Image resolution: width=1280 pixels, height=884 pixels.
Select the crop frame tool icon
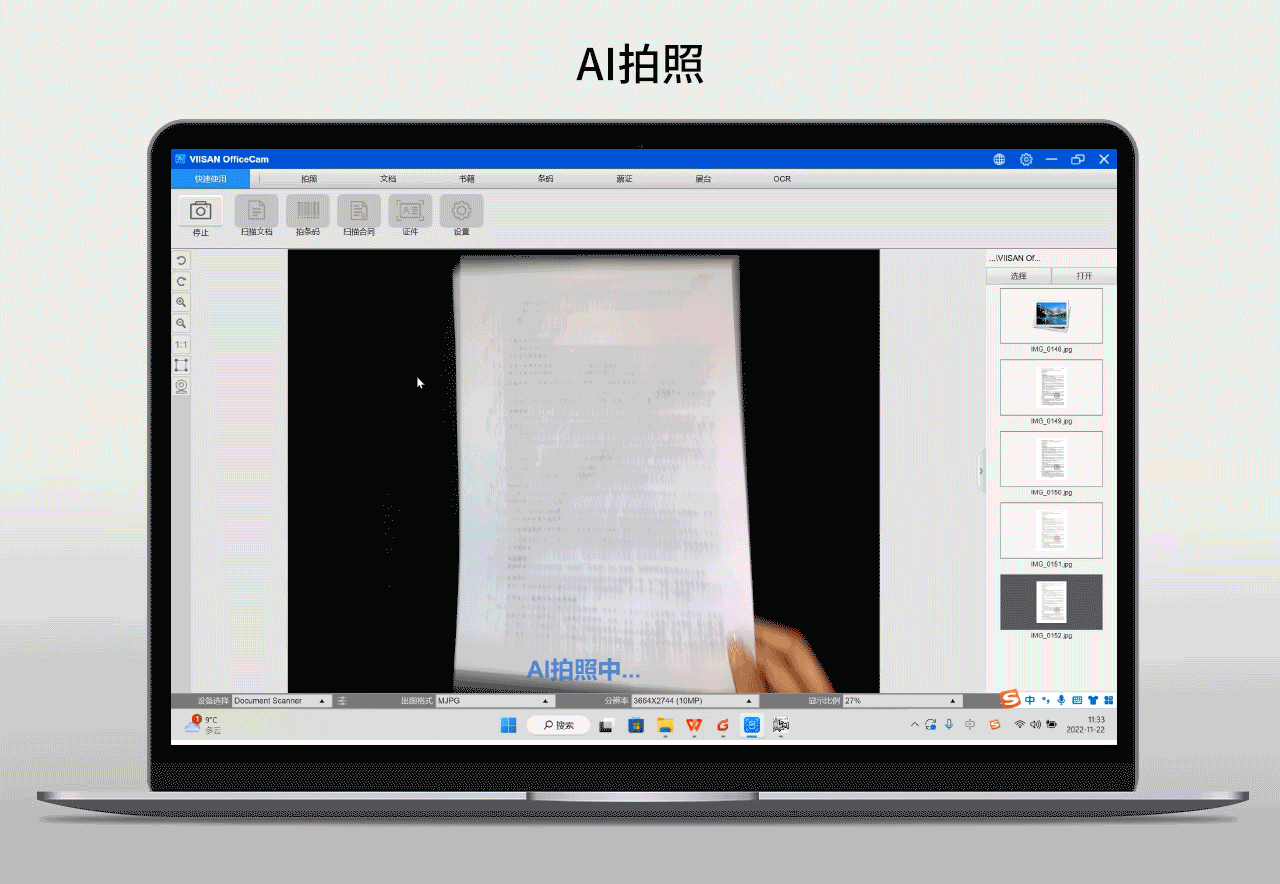point(181,365)
